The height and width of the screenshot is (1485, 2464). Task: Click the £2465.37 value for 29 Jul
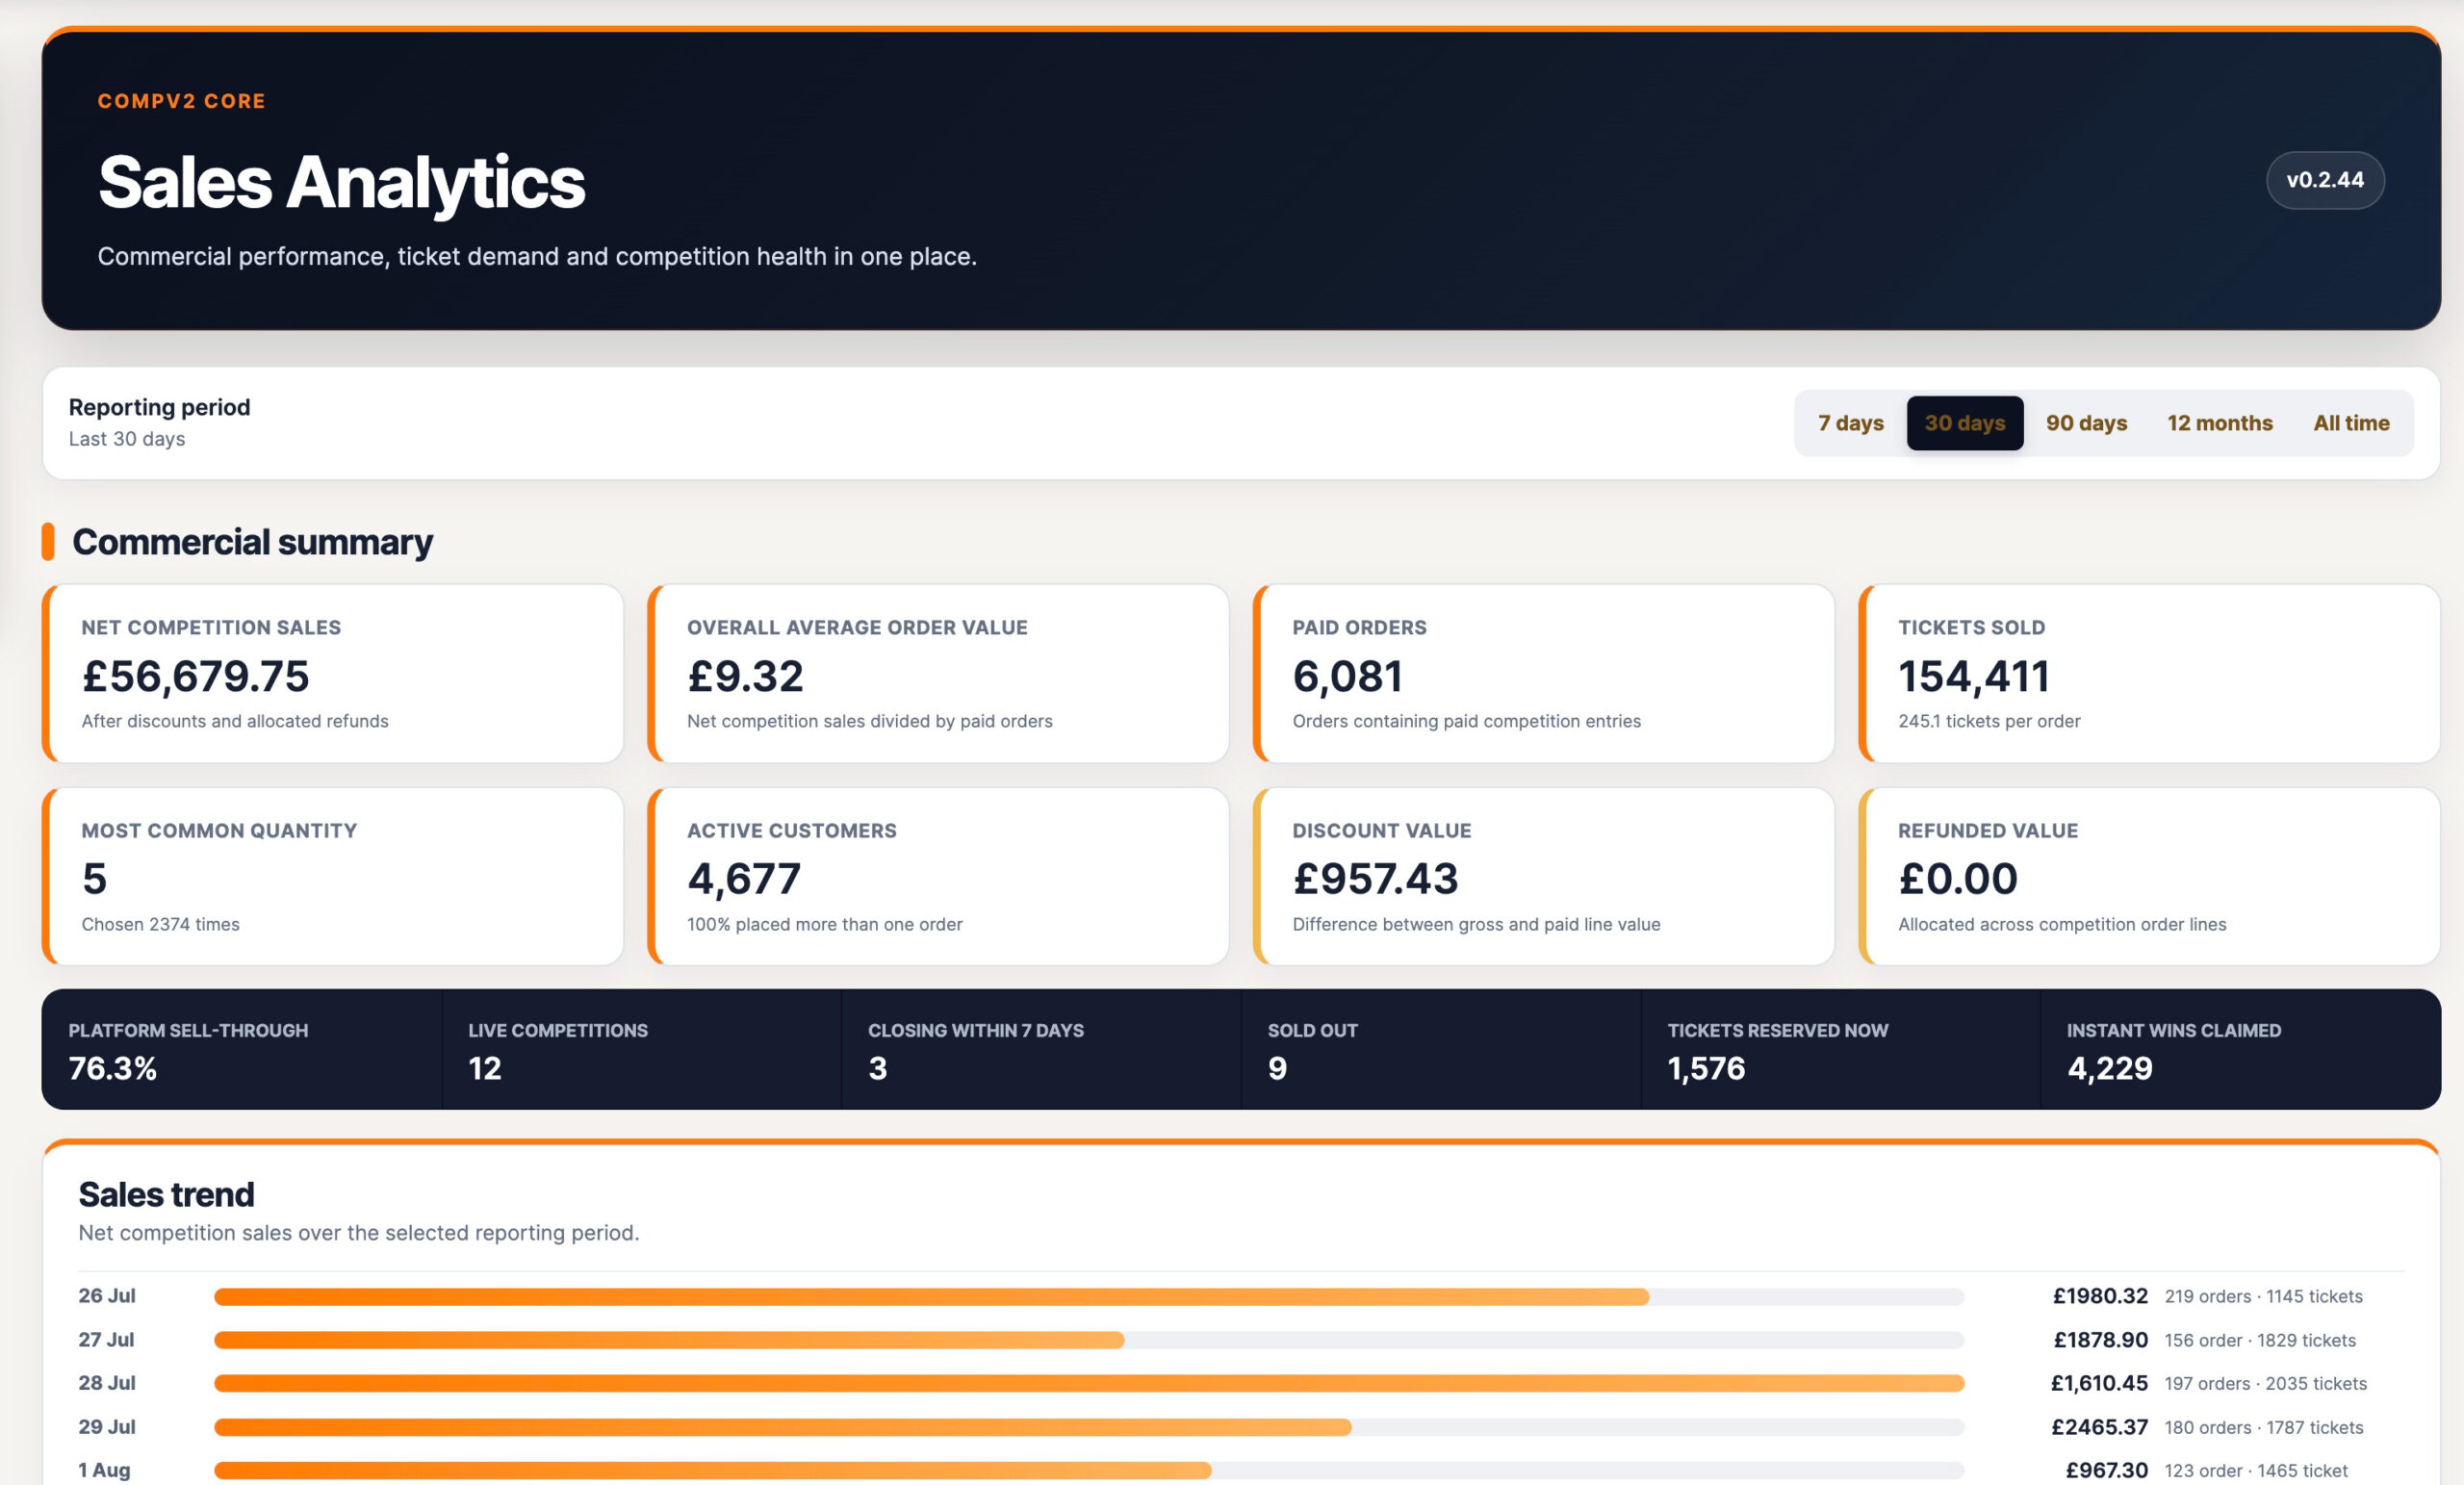coord(2099,1427)
